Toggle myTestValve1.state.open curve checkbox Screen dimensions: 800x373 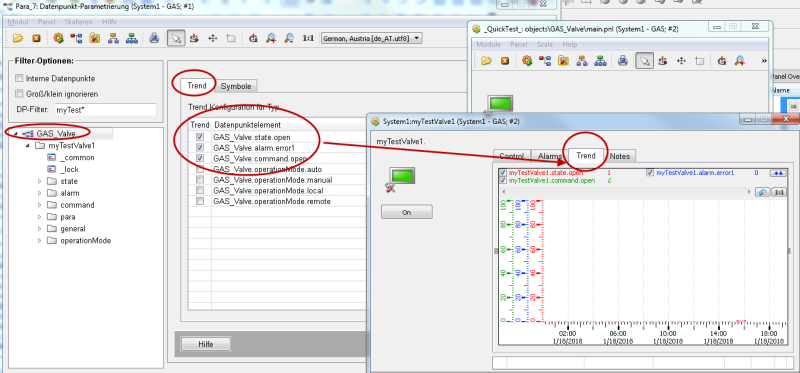coord(503,173)
